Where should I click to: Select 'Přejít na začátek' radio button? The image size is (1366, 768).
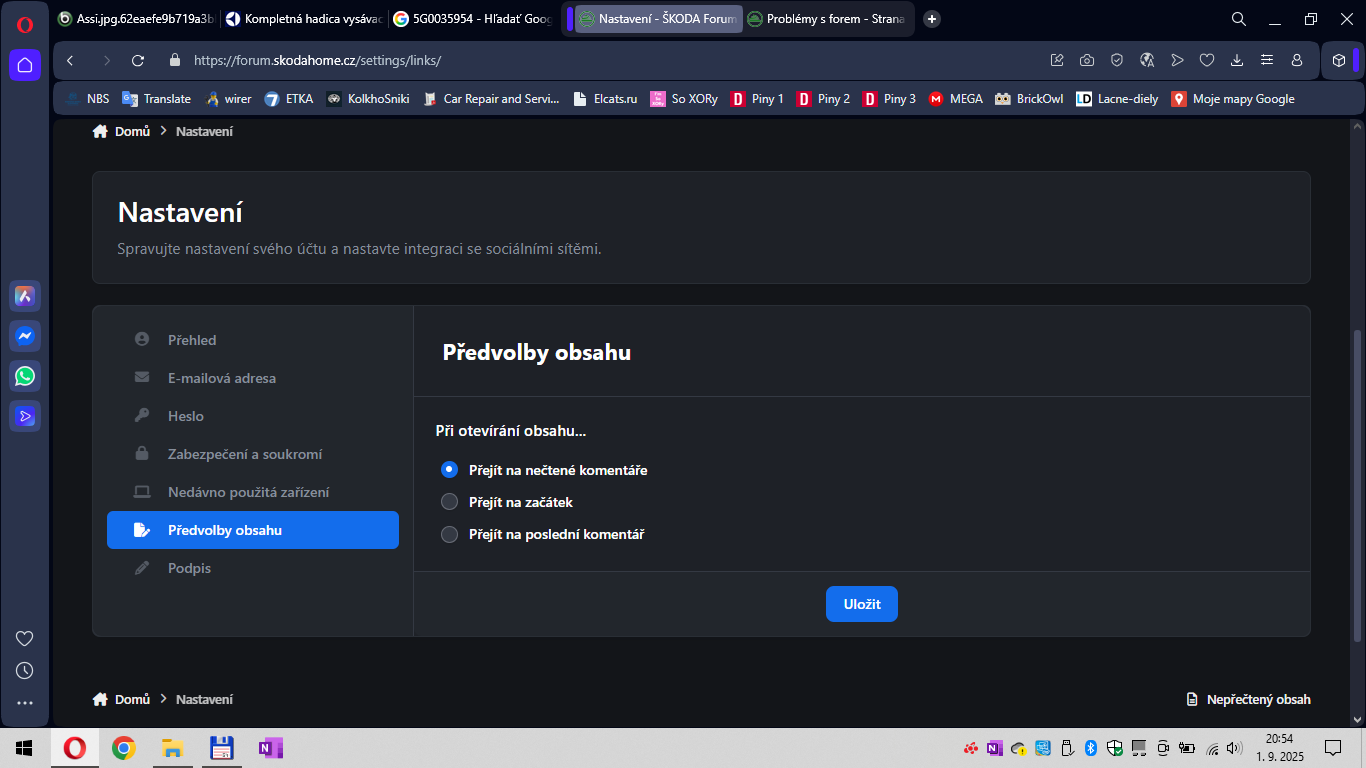click(x=449, y=502)
